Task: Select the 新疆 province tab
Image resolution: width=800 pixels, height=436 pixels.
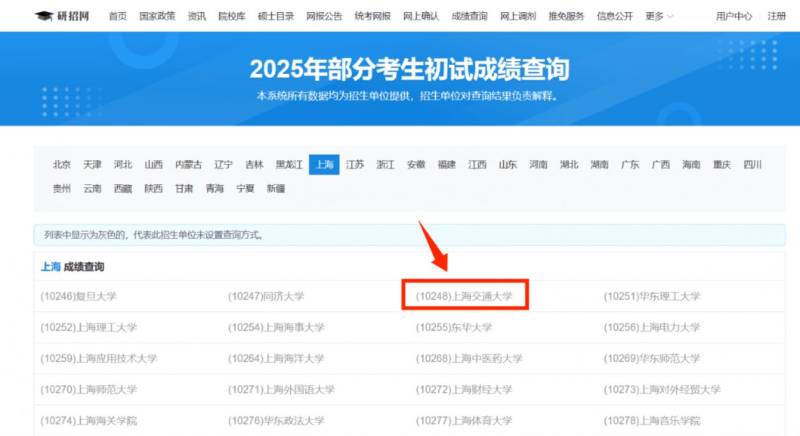Action: pyautogui.click(x=276, y=189)
